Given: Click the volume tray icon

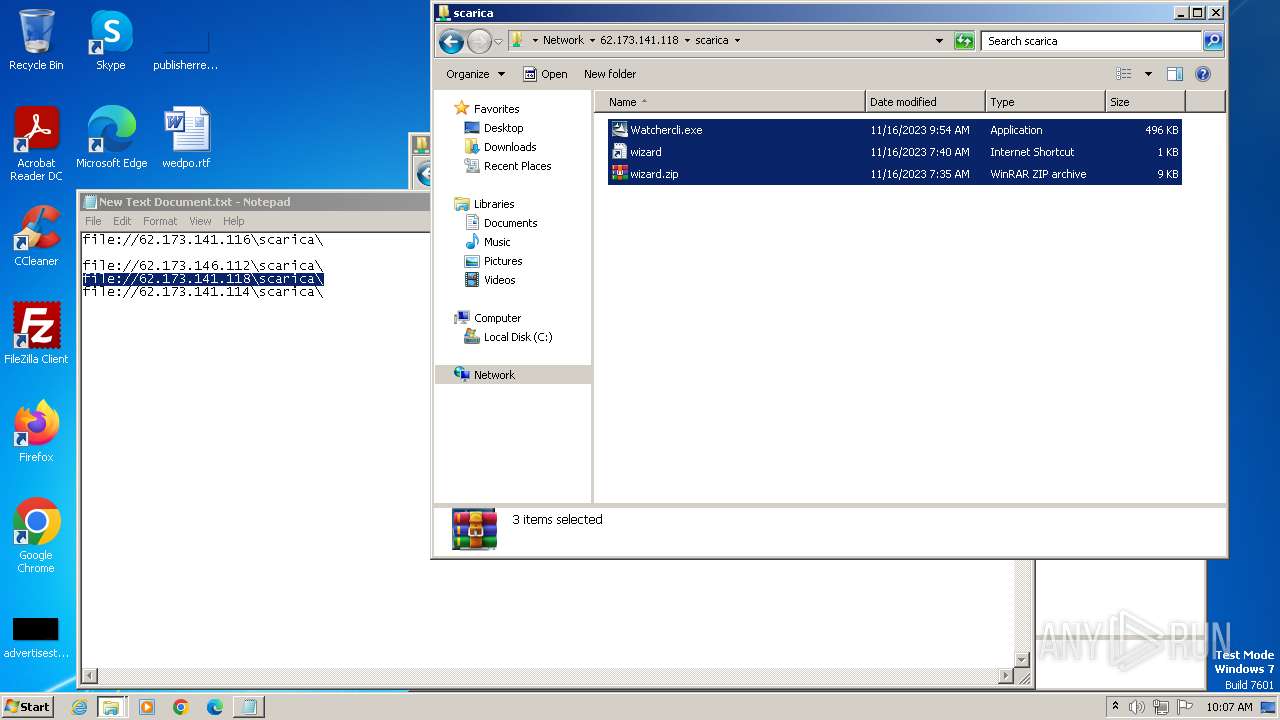Looking at the screenshot, I should tap(1137, 707).
